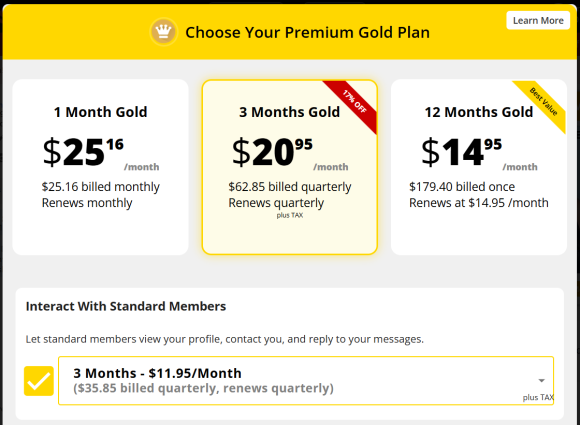Expand the 3 Months $11.95/Month dropdown arrow
Image resolution: width=580 pixels, height=425 pixels.
click(542, 380)
